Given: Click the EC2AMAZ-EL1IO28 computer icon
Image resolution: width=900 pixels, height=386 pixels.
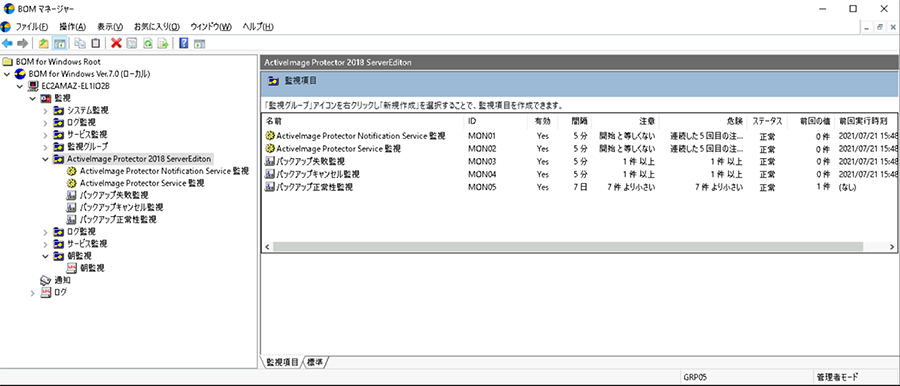Looking at the screenshot, I should pos(33,86).
